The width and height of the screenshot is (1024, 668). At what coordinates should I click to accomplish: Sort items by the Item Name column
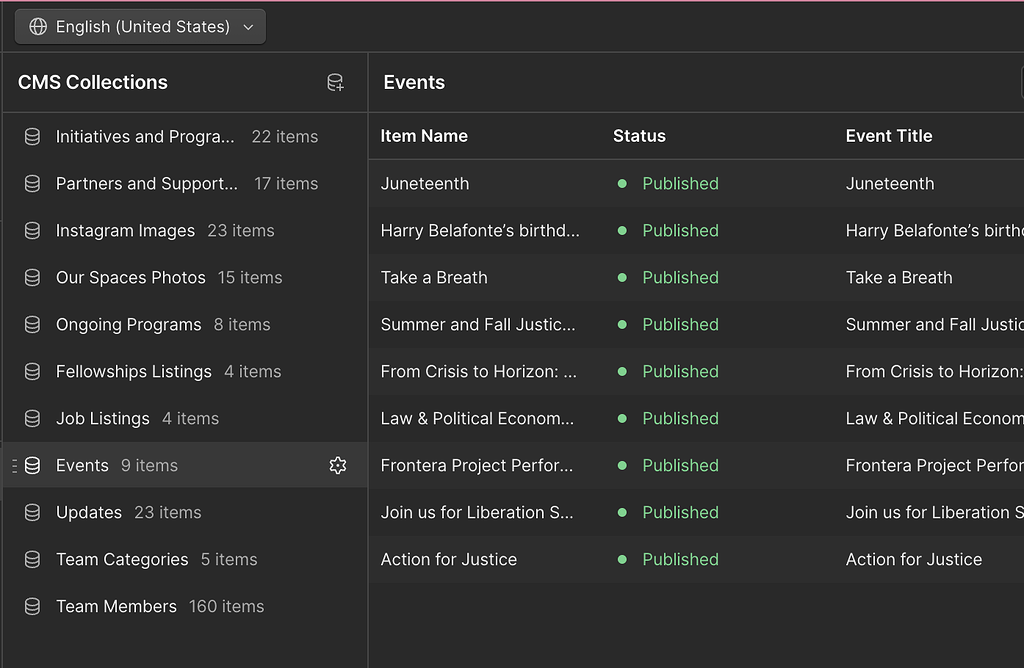[x=423, y=136]
